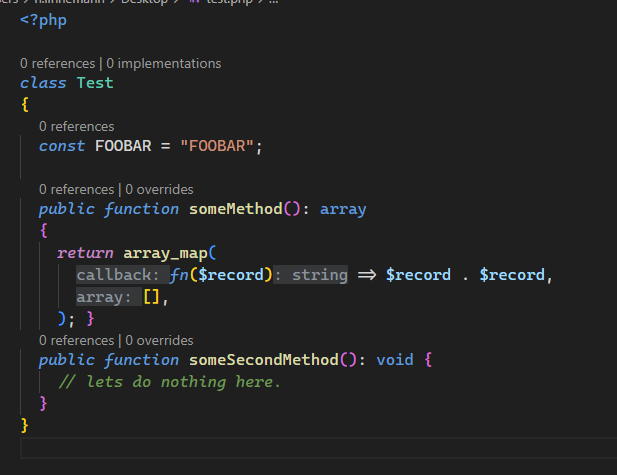Viewport: 617px width, 475px height.
Task: Click the ": string" return type hint
Action: (312, 275)
